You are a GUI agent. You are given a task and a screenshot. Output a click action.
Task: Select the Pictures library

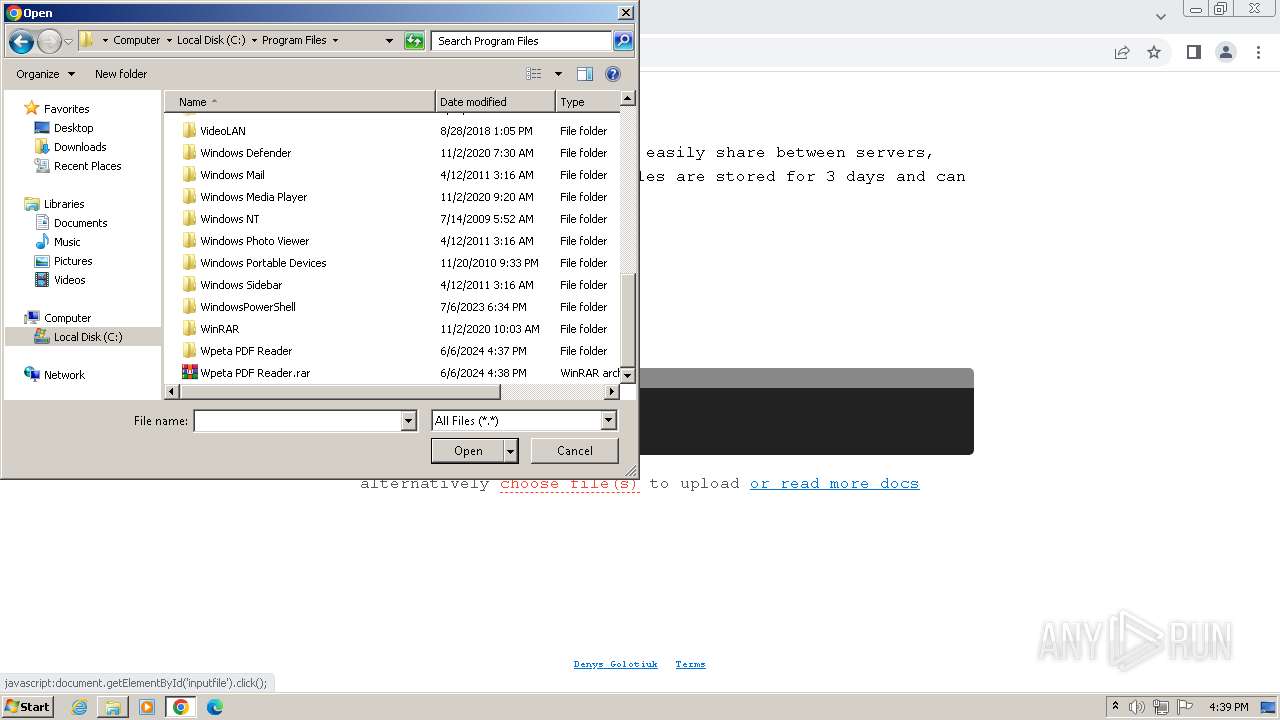pos(72,261)
